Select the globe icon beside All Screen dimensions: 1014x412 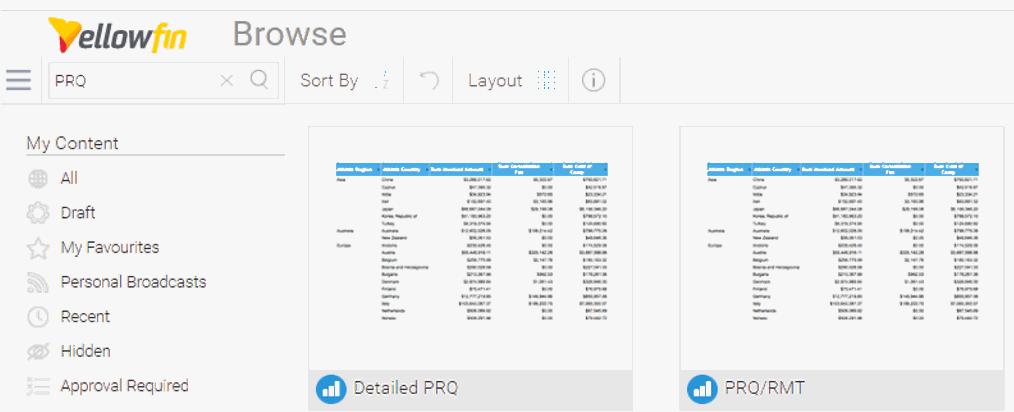38,179
